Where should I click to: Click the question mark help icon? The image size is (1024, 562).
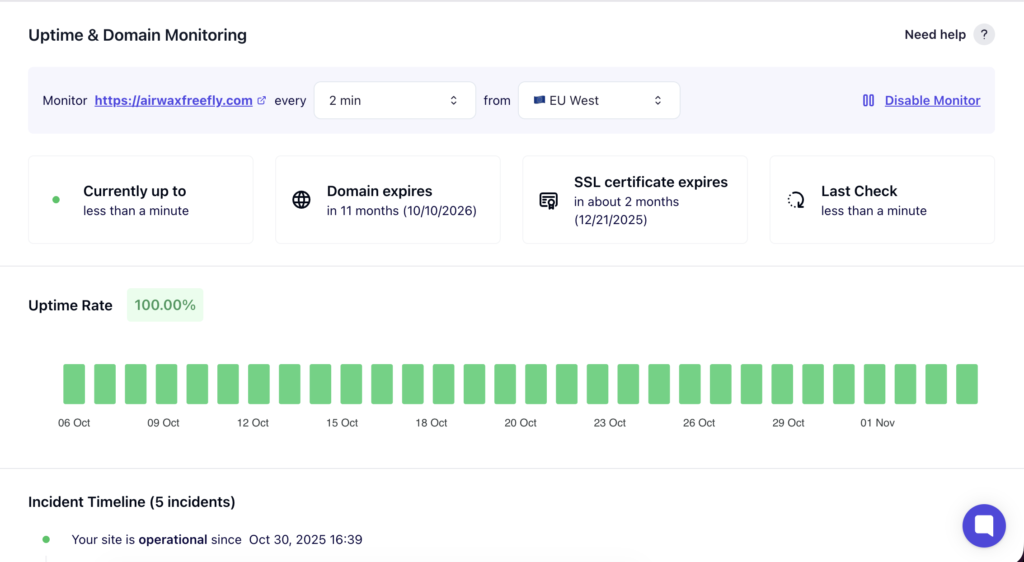[984, 35]
